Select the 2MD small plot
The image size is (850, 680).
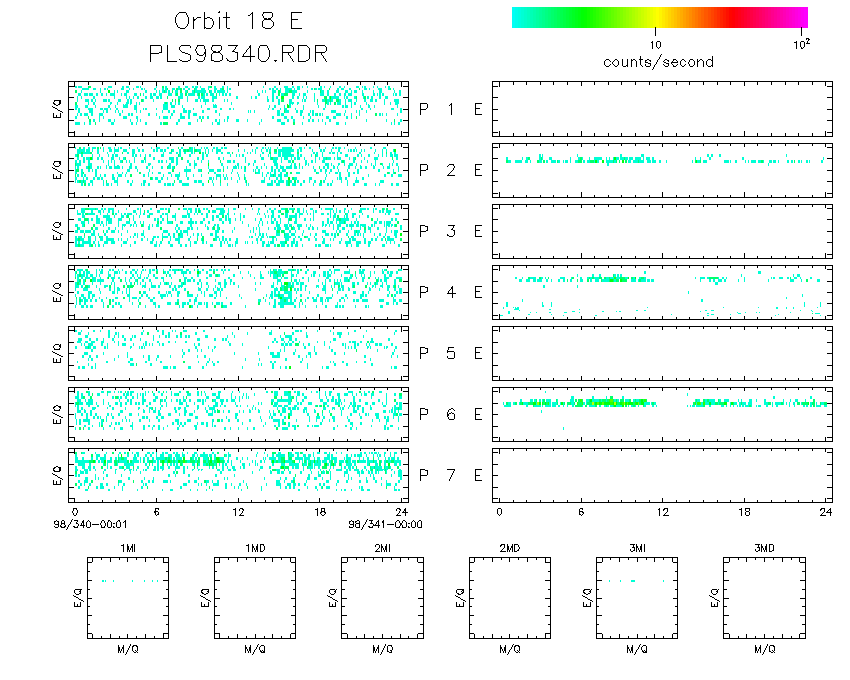(x=510, y=598)
